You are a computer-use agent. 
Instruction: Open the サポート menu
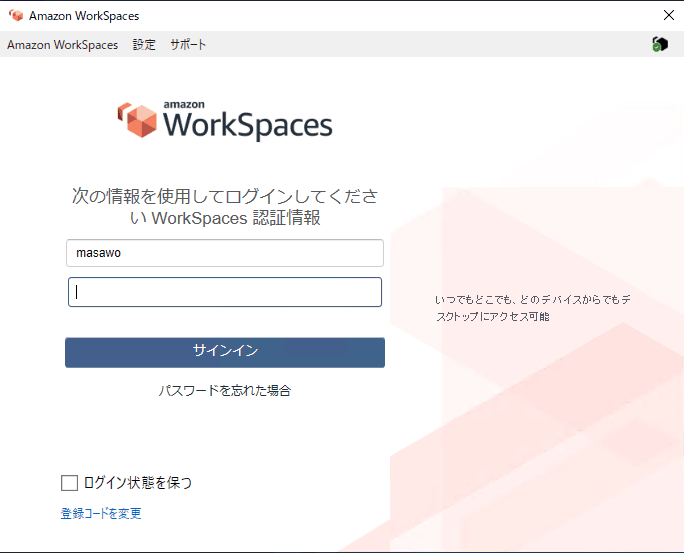[x=188, y=44]
